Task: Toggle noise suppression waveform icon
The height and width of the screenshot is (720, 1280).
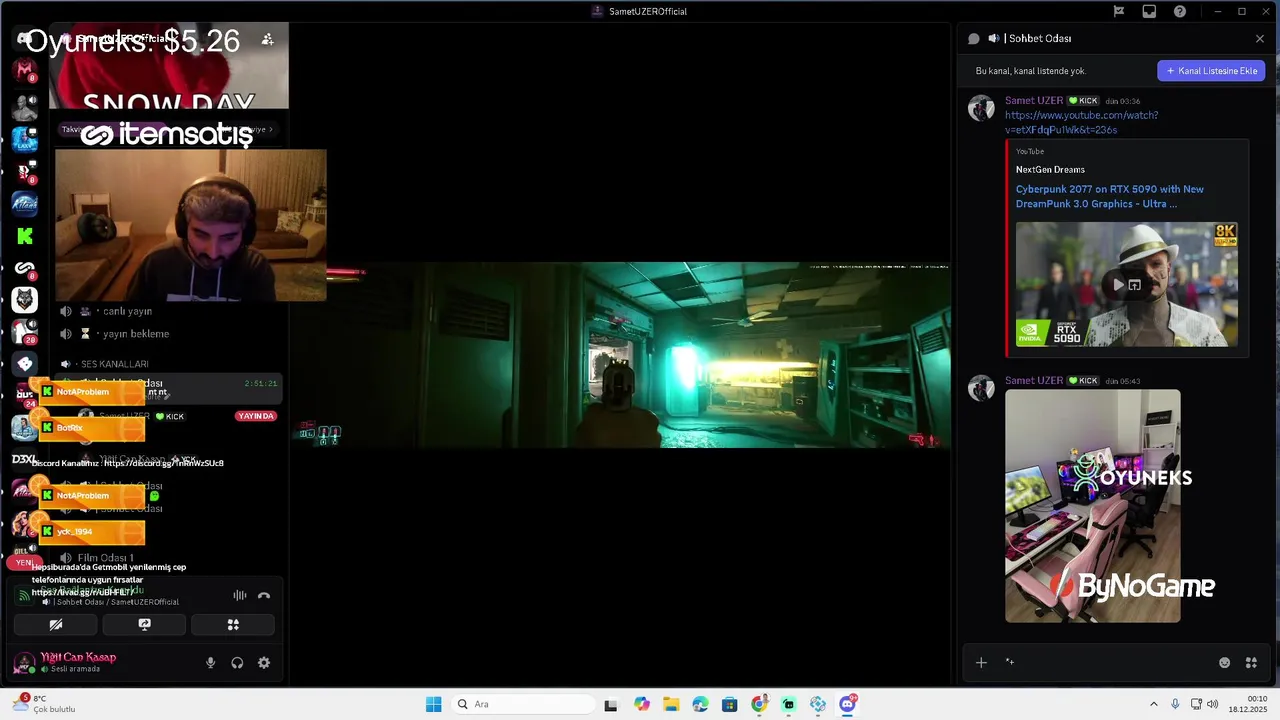Action: [x=240, y=596]
